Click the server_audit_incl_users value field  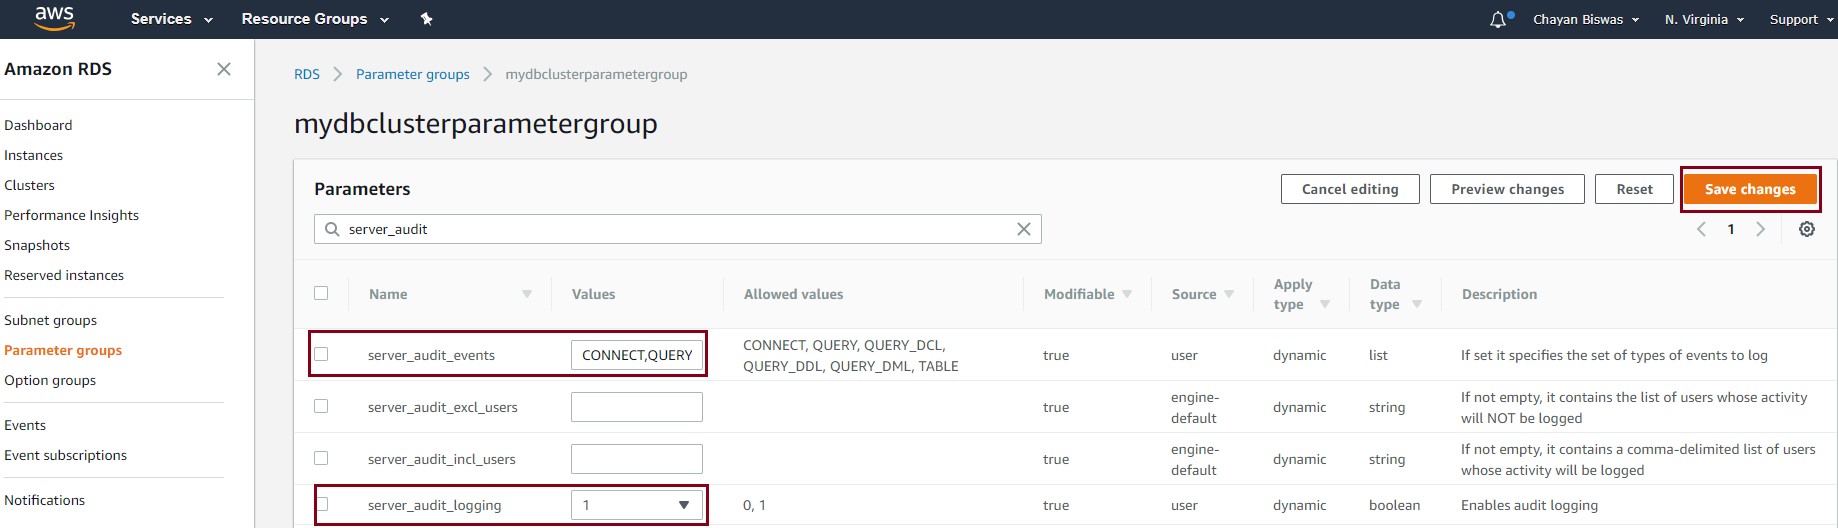coord(637,459)
